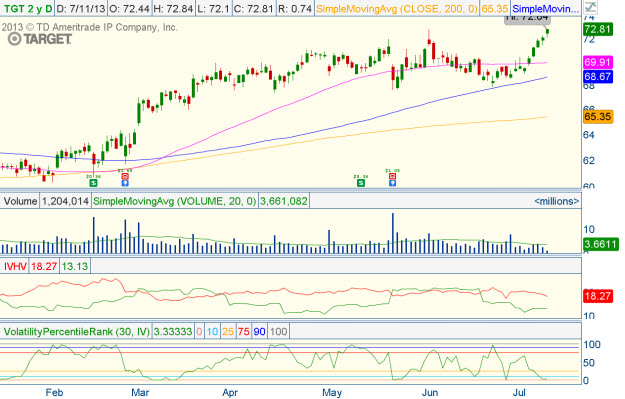Click the green 3.6611 volume axis bubble
The height and width of the screenshot is (399, 625).
point(600,244)
